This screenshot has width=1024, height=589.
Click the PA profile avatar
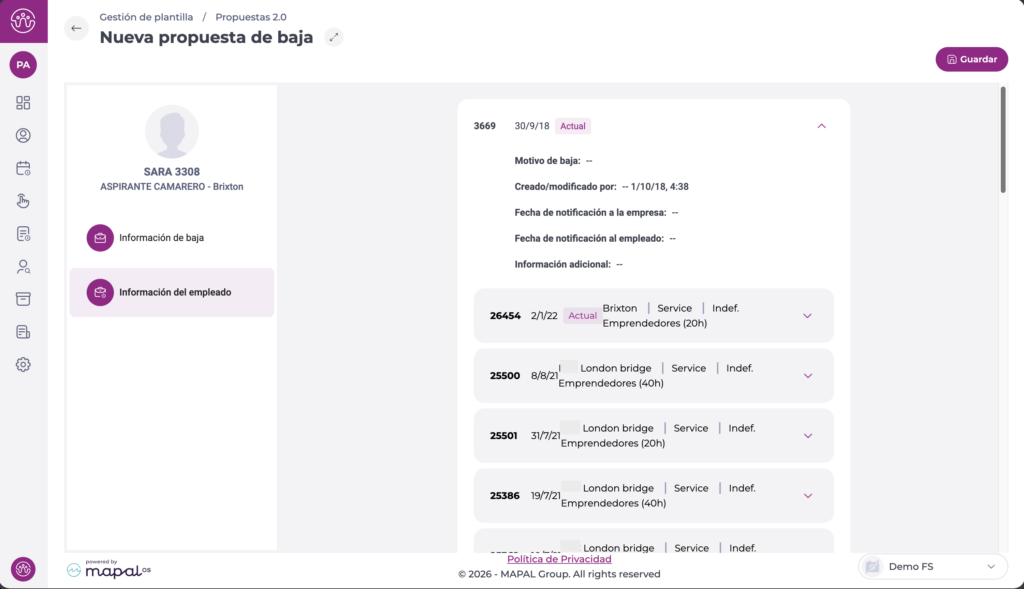point(23,65)
